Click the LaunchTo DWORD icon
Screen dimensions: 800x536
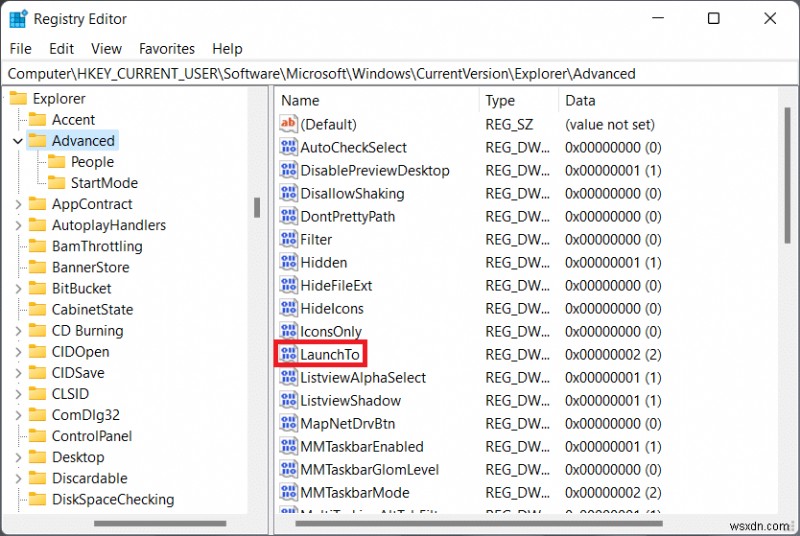coord(288,353)
